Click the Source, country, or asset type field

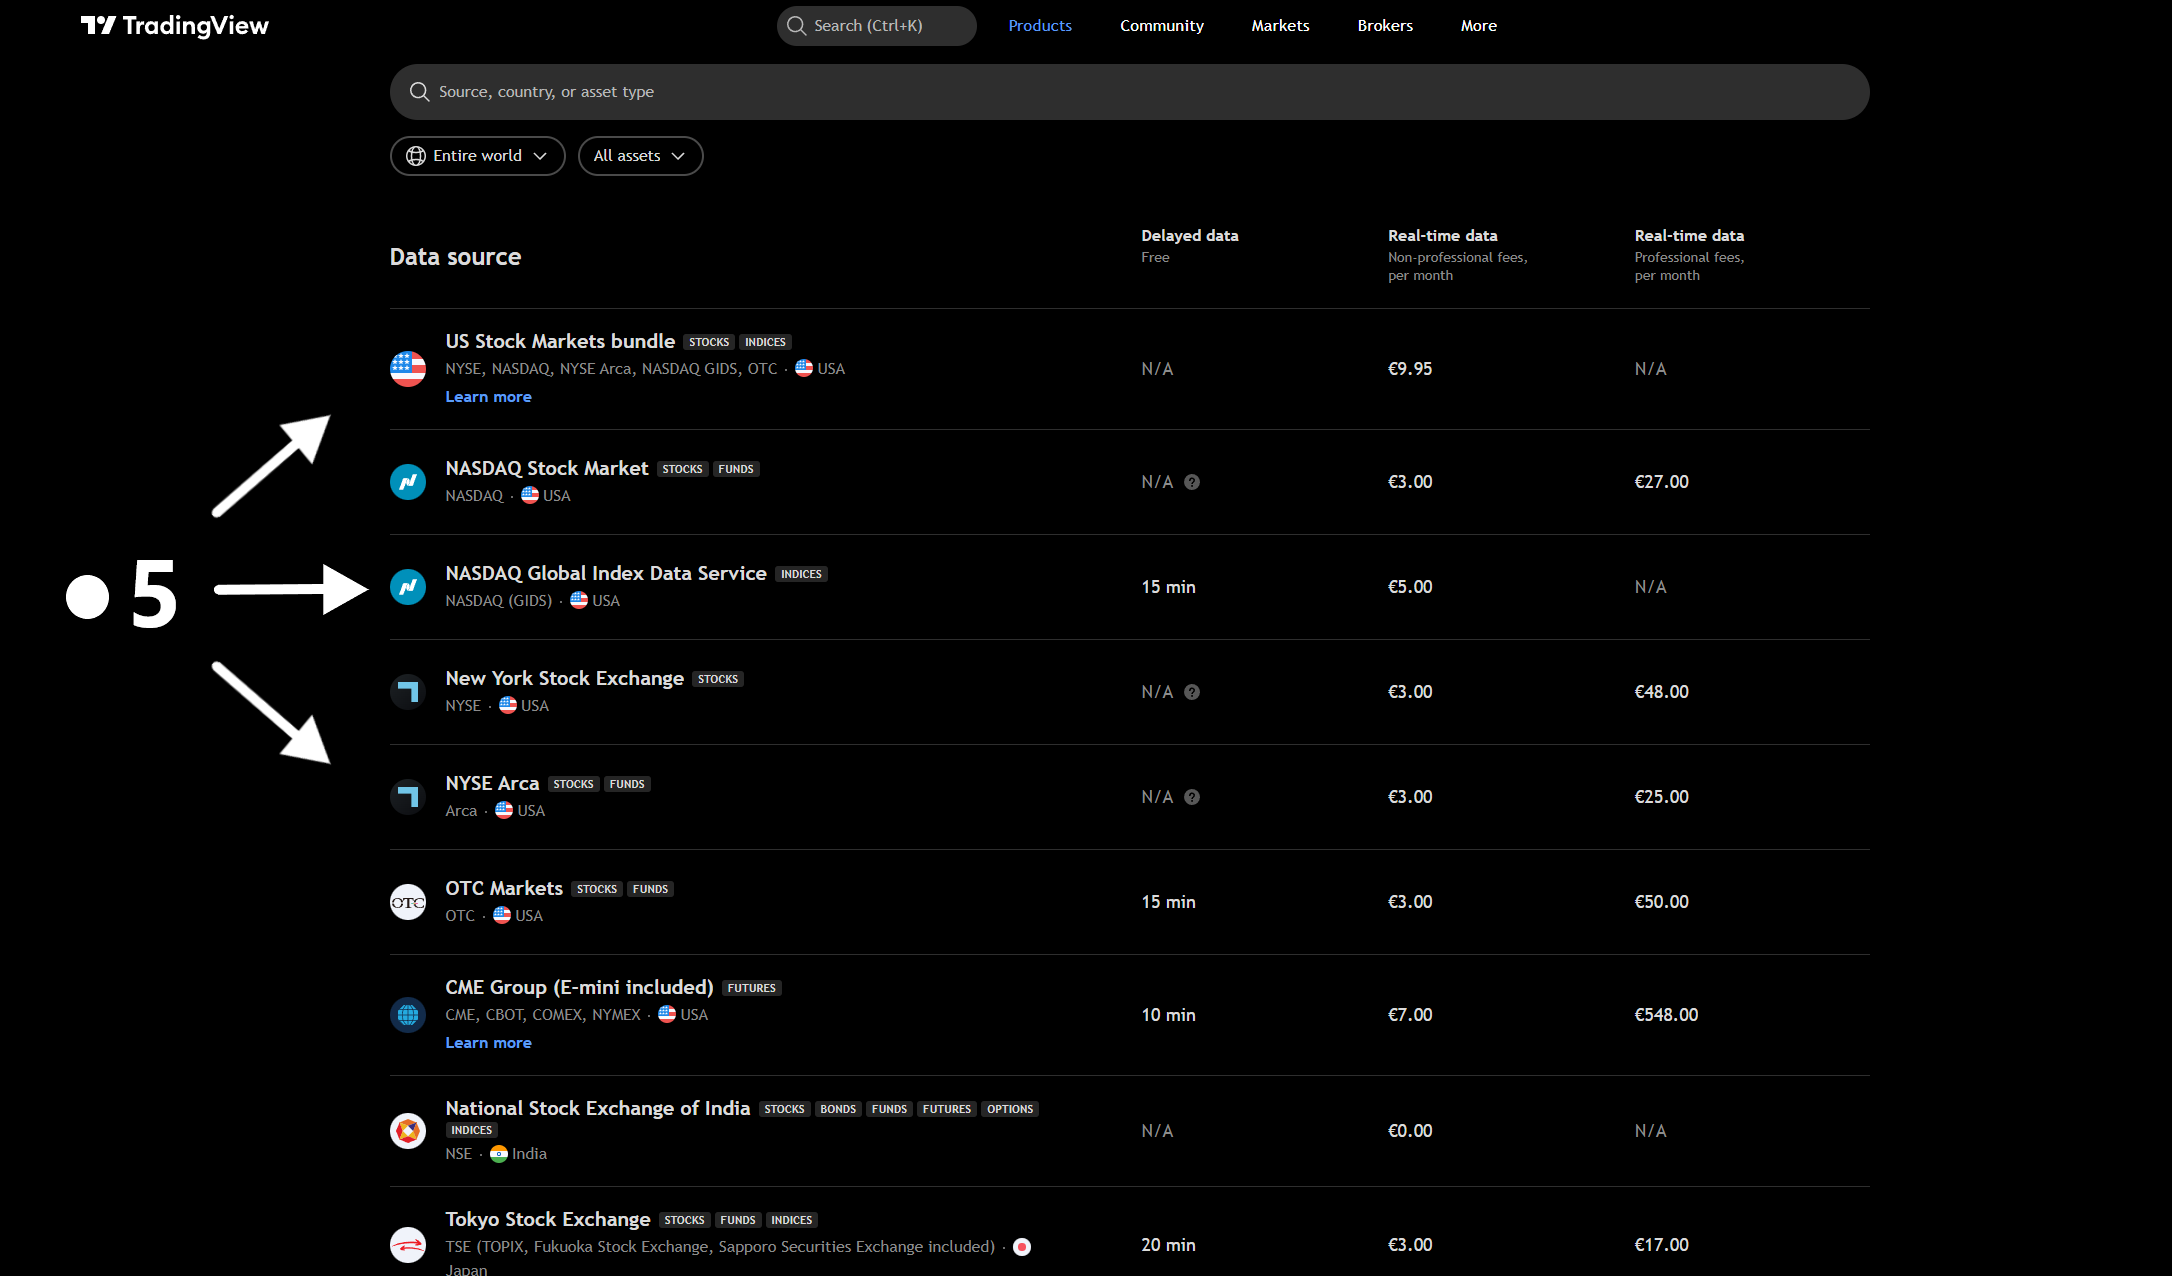[1128, 92]
